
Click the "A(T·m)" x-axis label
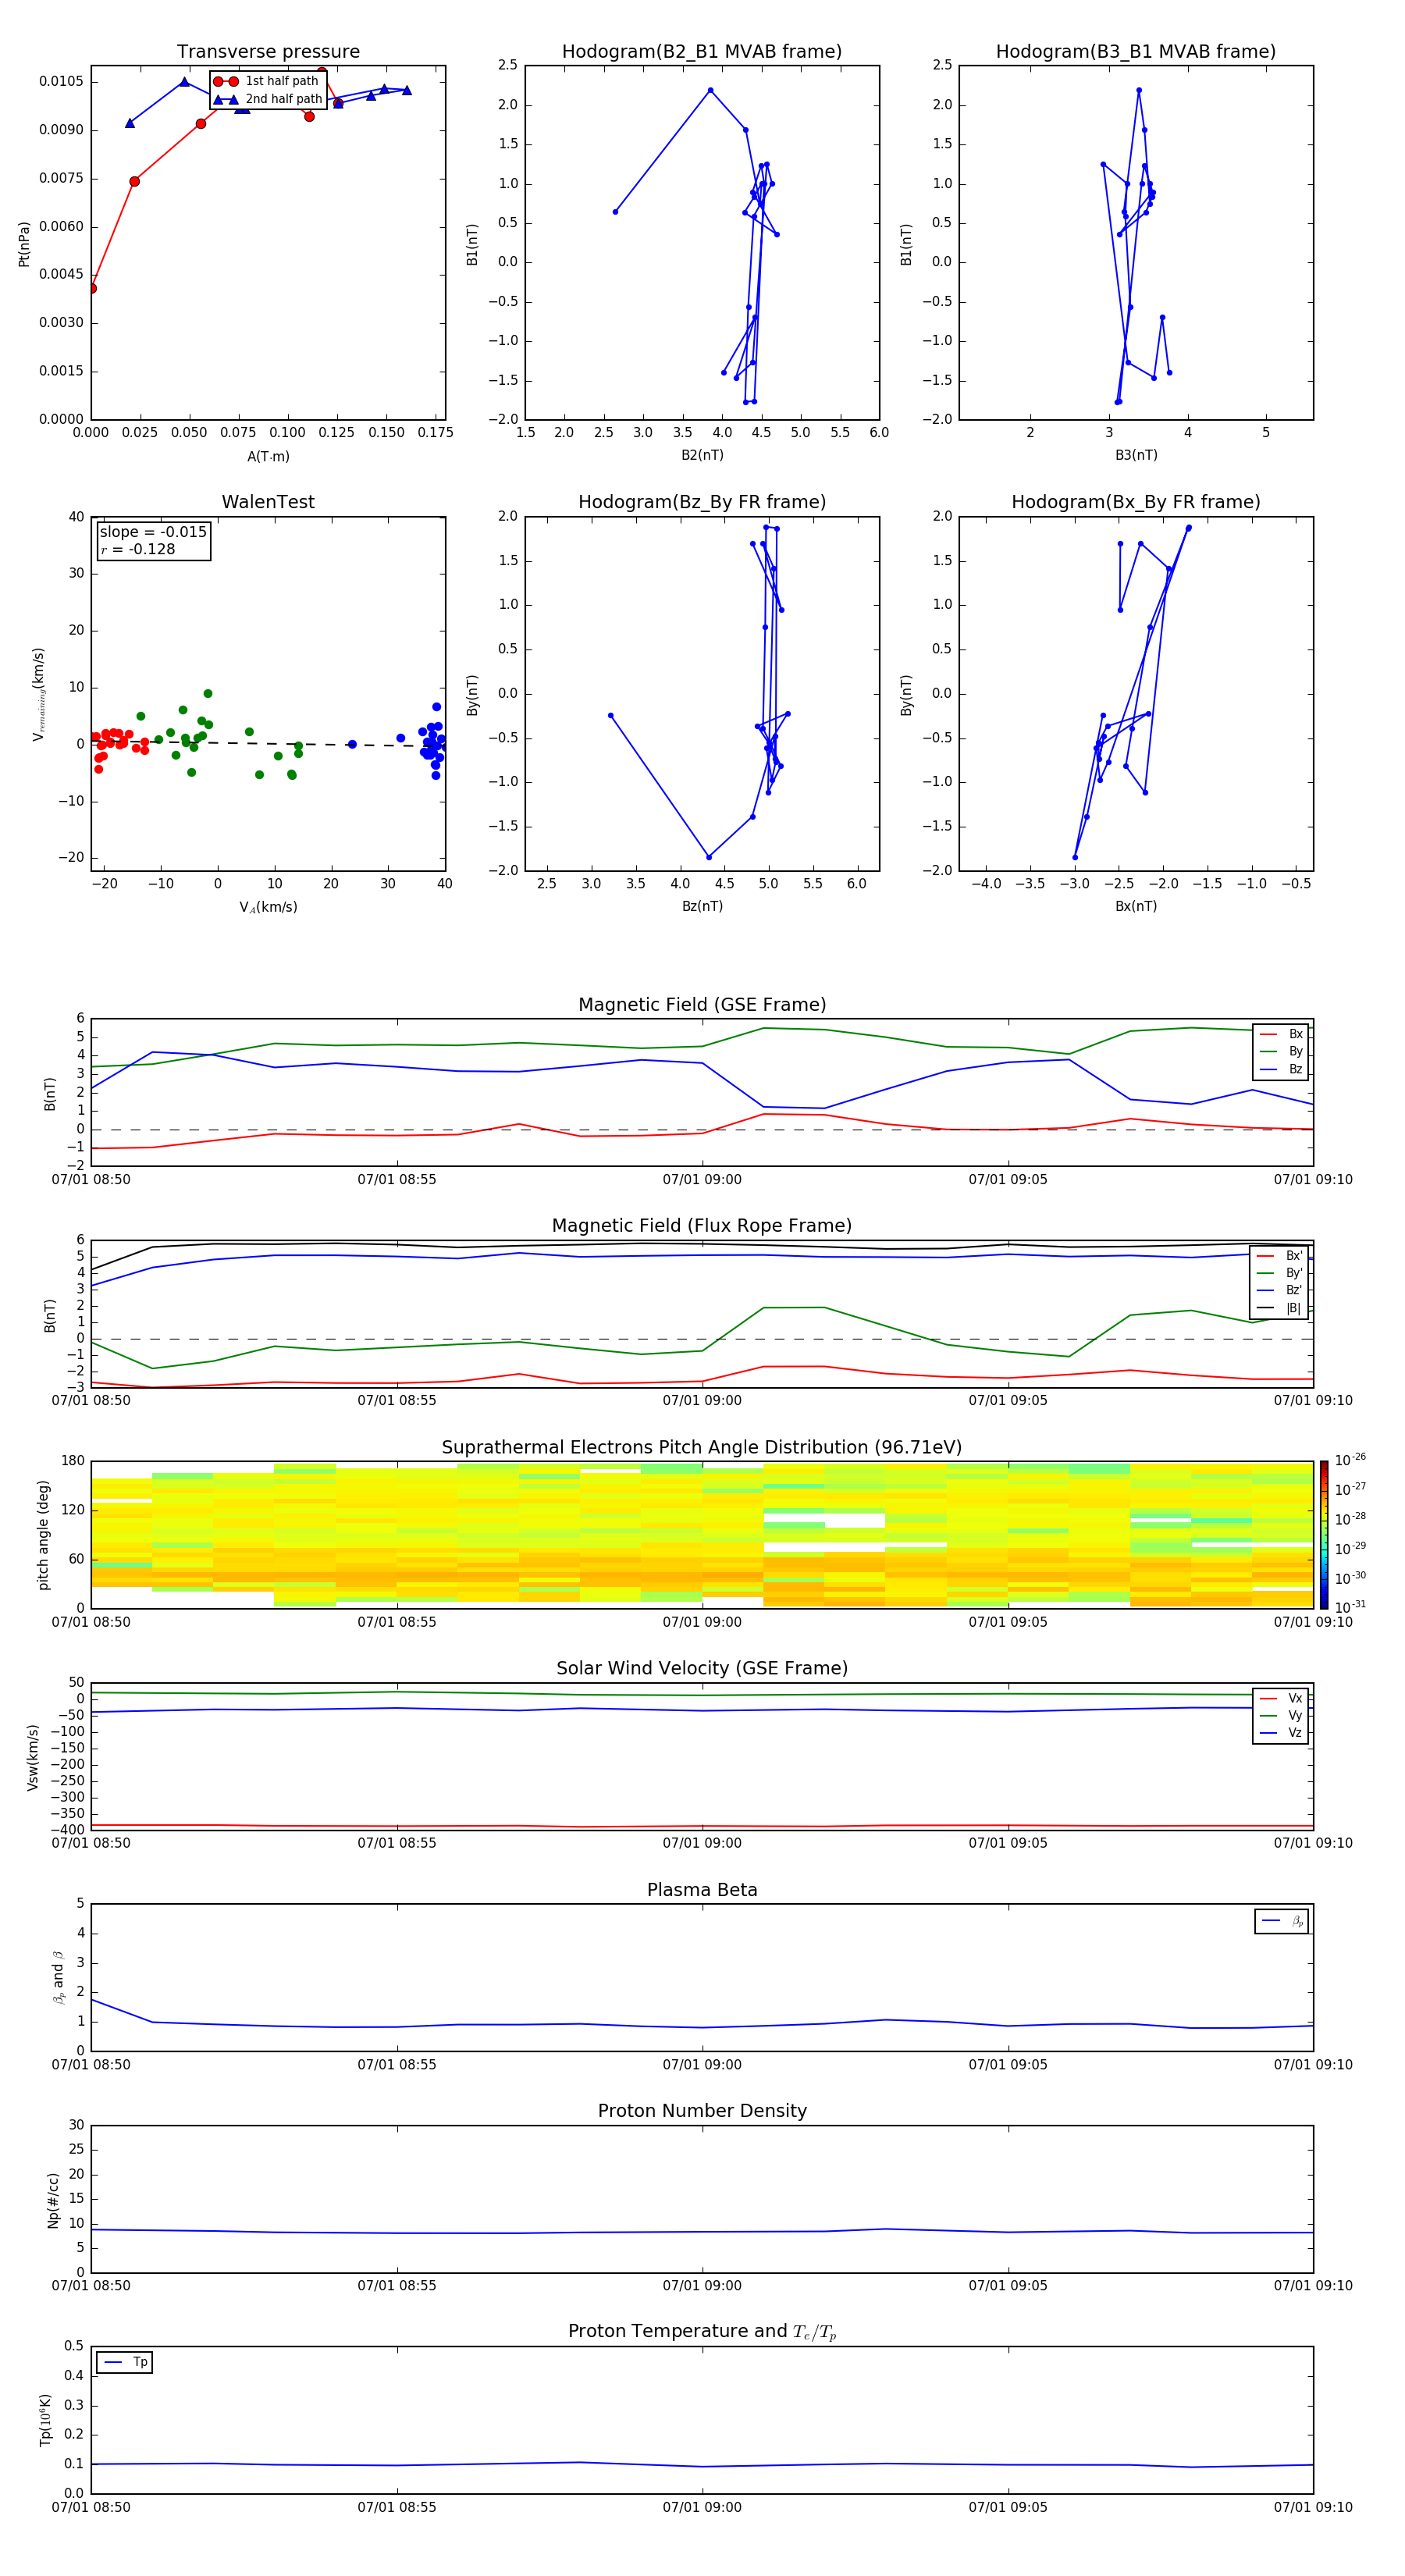pyautogui.click(x=268, y=456)
